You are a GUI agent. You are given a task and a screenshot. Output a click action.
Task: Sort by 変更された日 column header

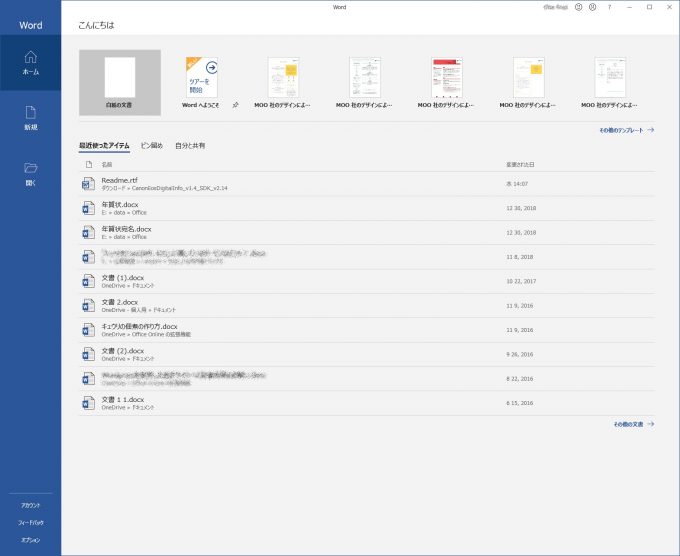(520, 165)
